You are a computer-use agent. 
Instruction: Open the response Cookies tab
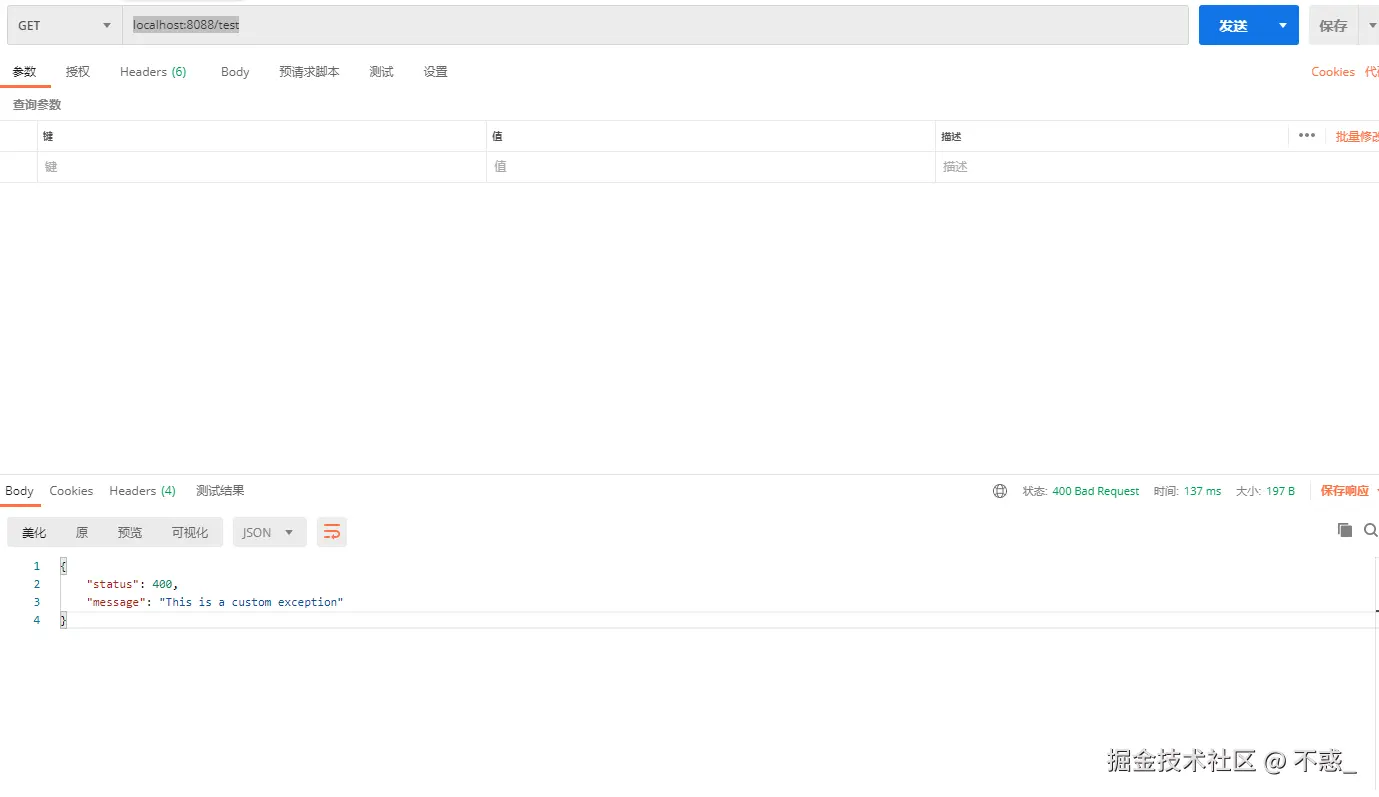coord(71,491)
